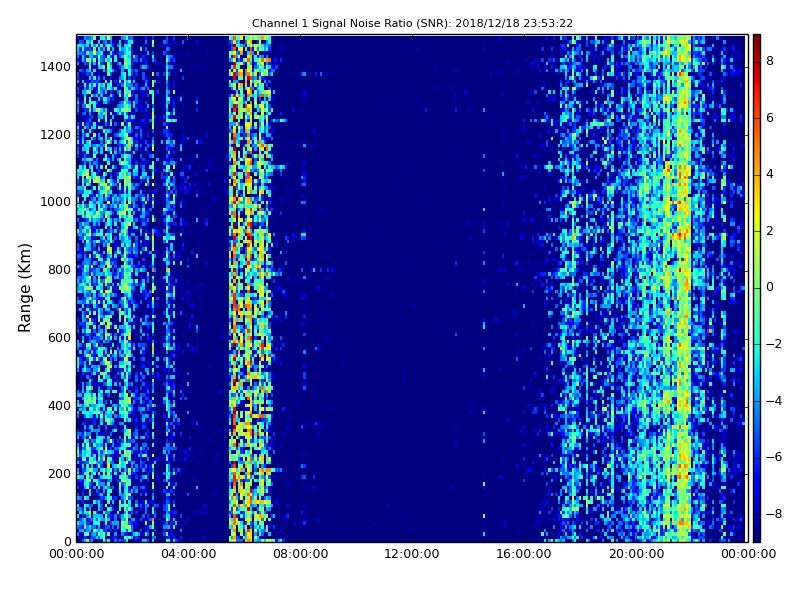Click the colorbar label −2
Image resolution: width=800 pixels, height=600 pixels.
click(774, 344)
